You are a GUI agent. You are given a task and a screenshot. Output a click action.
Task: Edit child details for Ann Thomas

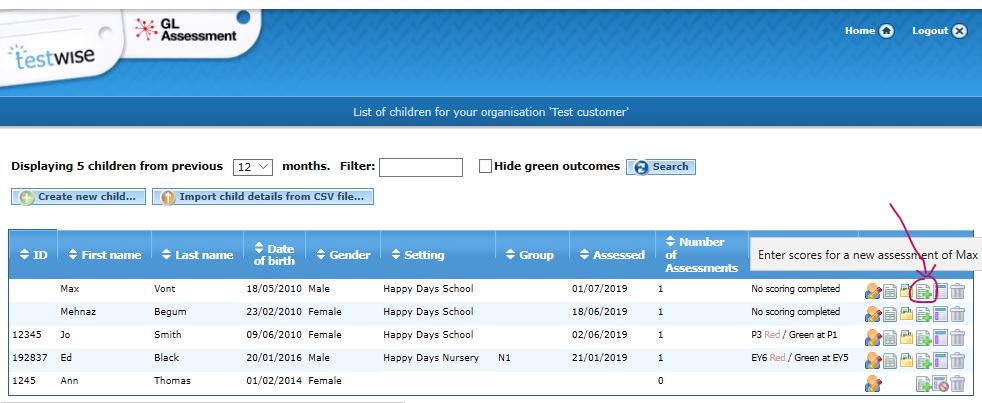[873, 383]
